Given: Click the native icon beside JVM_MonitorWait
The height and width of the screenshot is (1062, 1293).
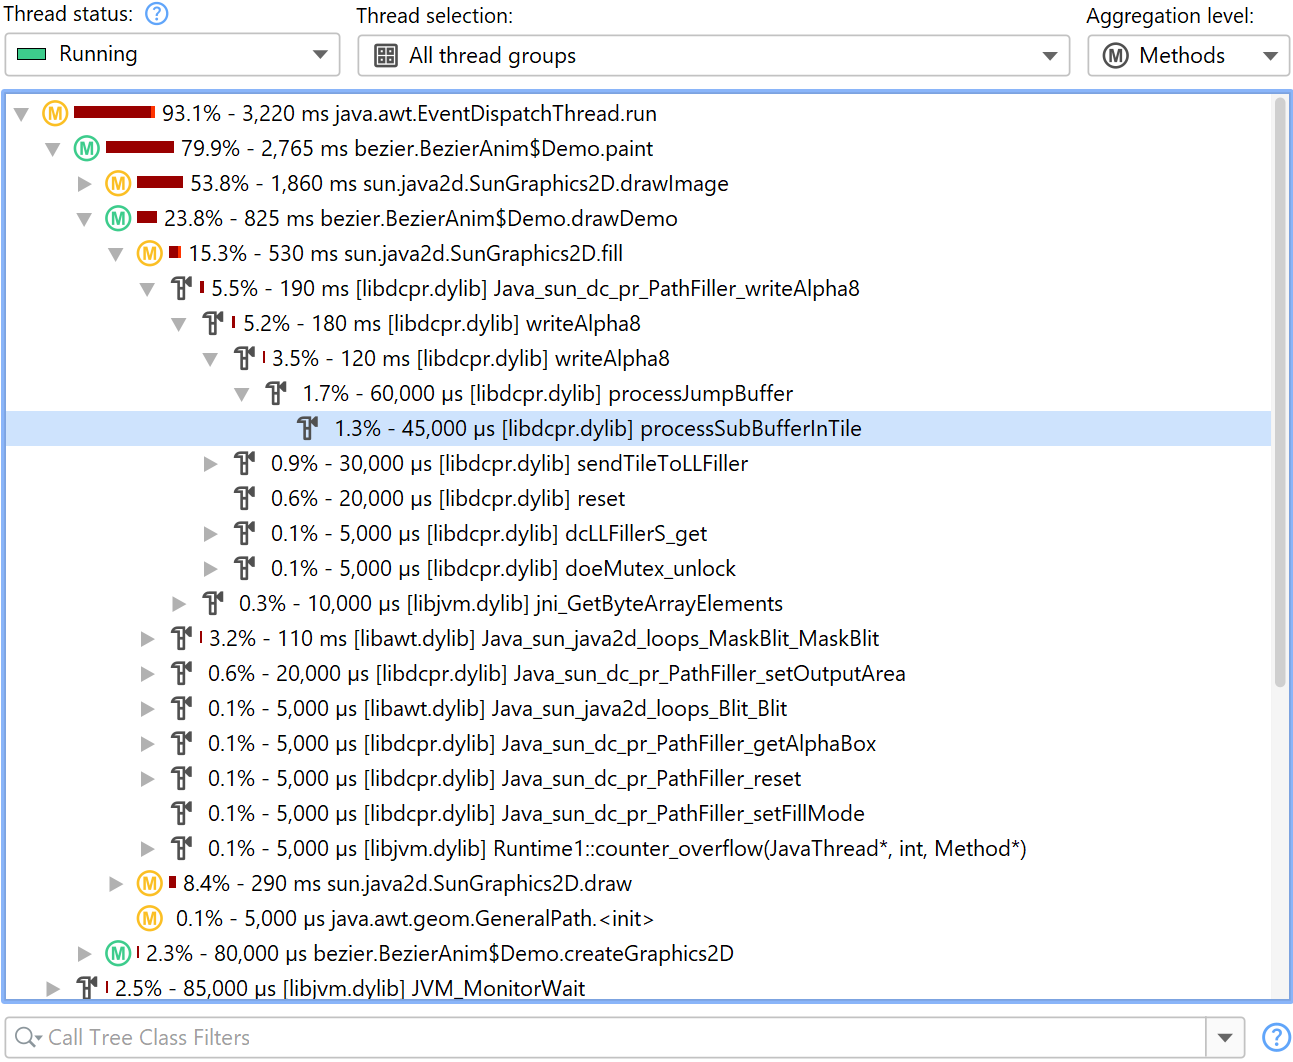Looking at the screenshot, I should coord(87,988).
